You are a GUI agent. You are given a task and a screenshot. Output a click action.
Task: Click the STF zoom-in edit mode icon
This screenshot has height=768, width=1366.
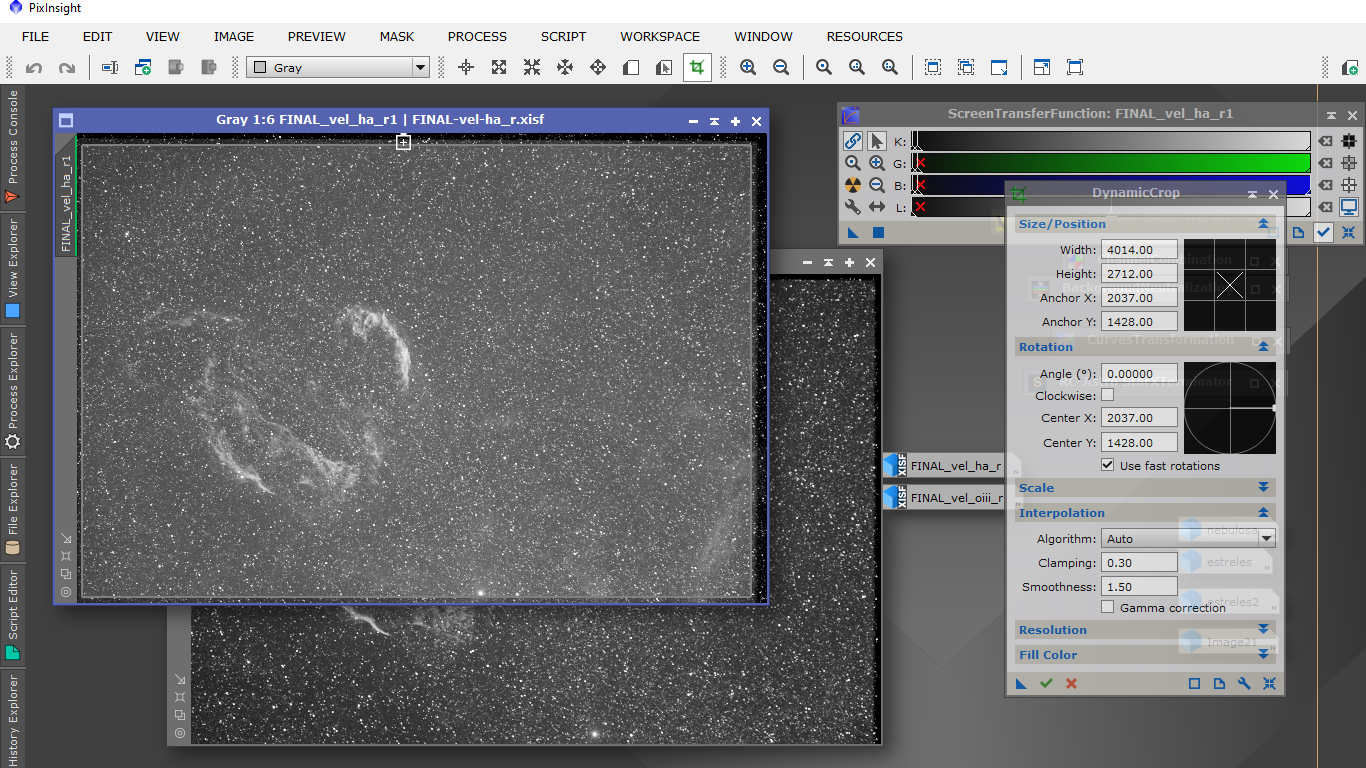click(x=877, y=163)
